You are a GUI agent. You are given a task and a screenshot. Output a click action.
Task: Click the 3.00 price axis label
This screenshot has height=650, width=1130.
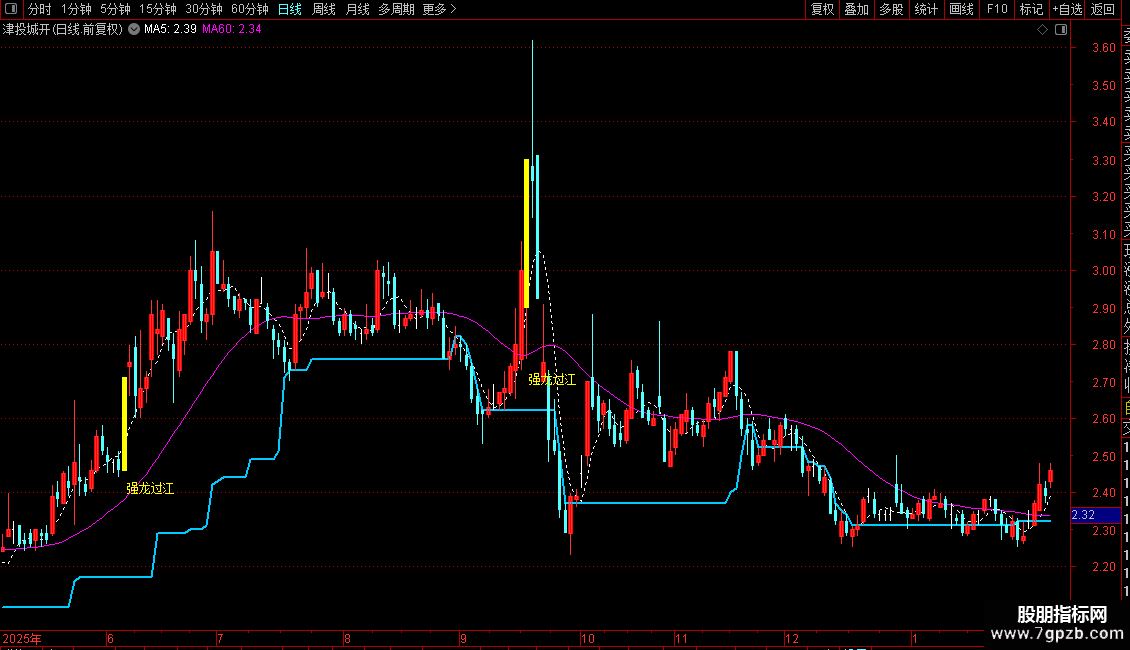click(x=1103, y=271)
